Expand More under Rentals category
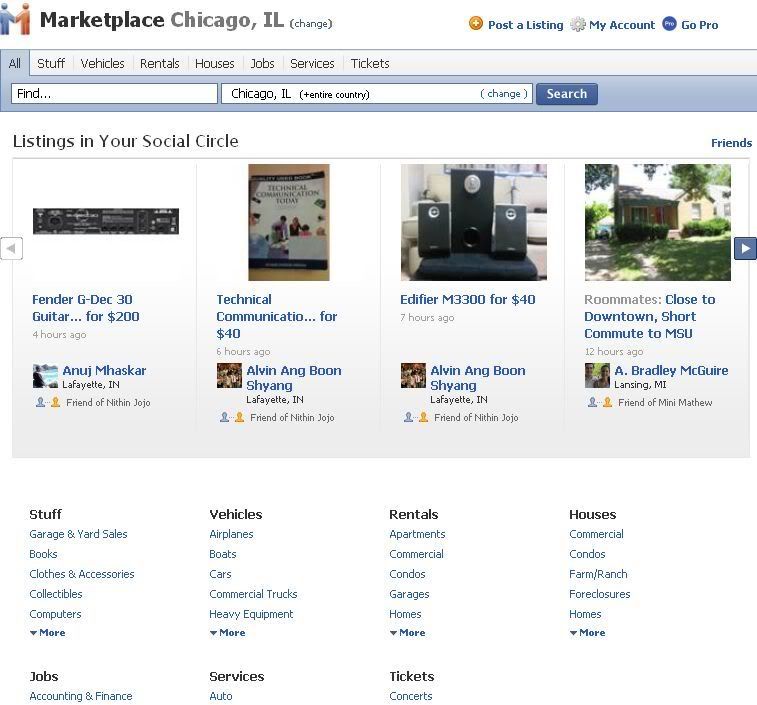Image resolution: width=757 pixels, height=705 pixels. point(407,633)
